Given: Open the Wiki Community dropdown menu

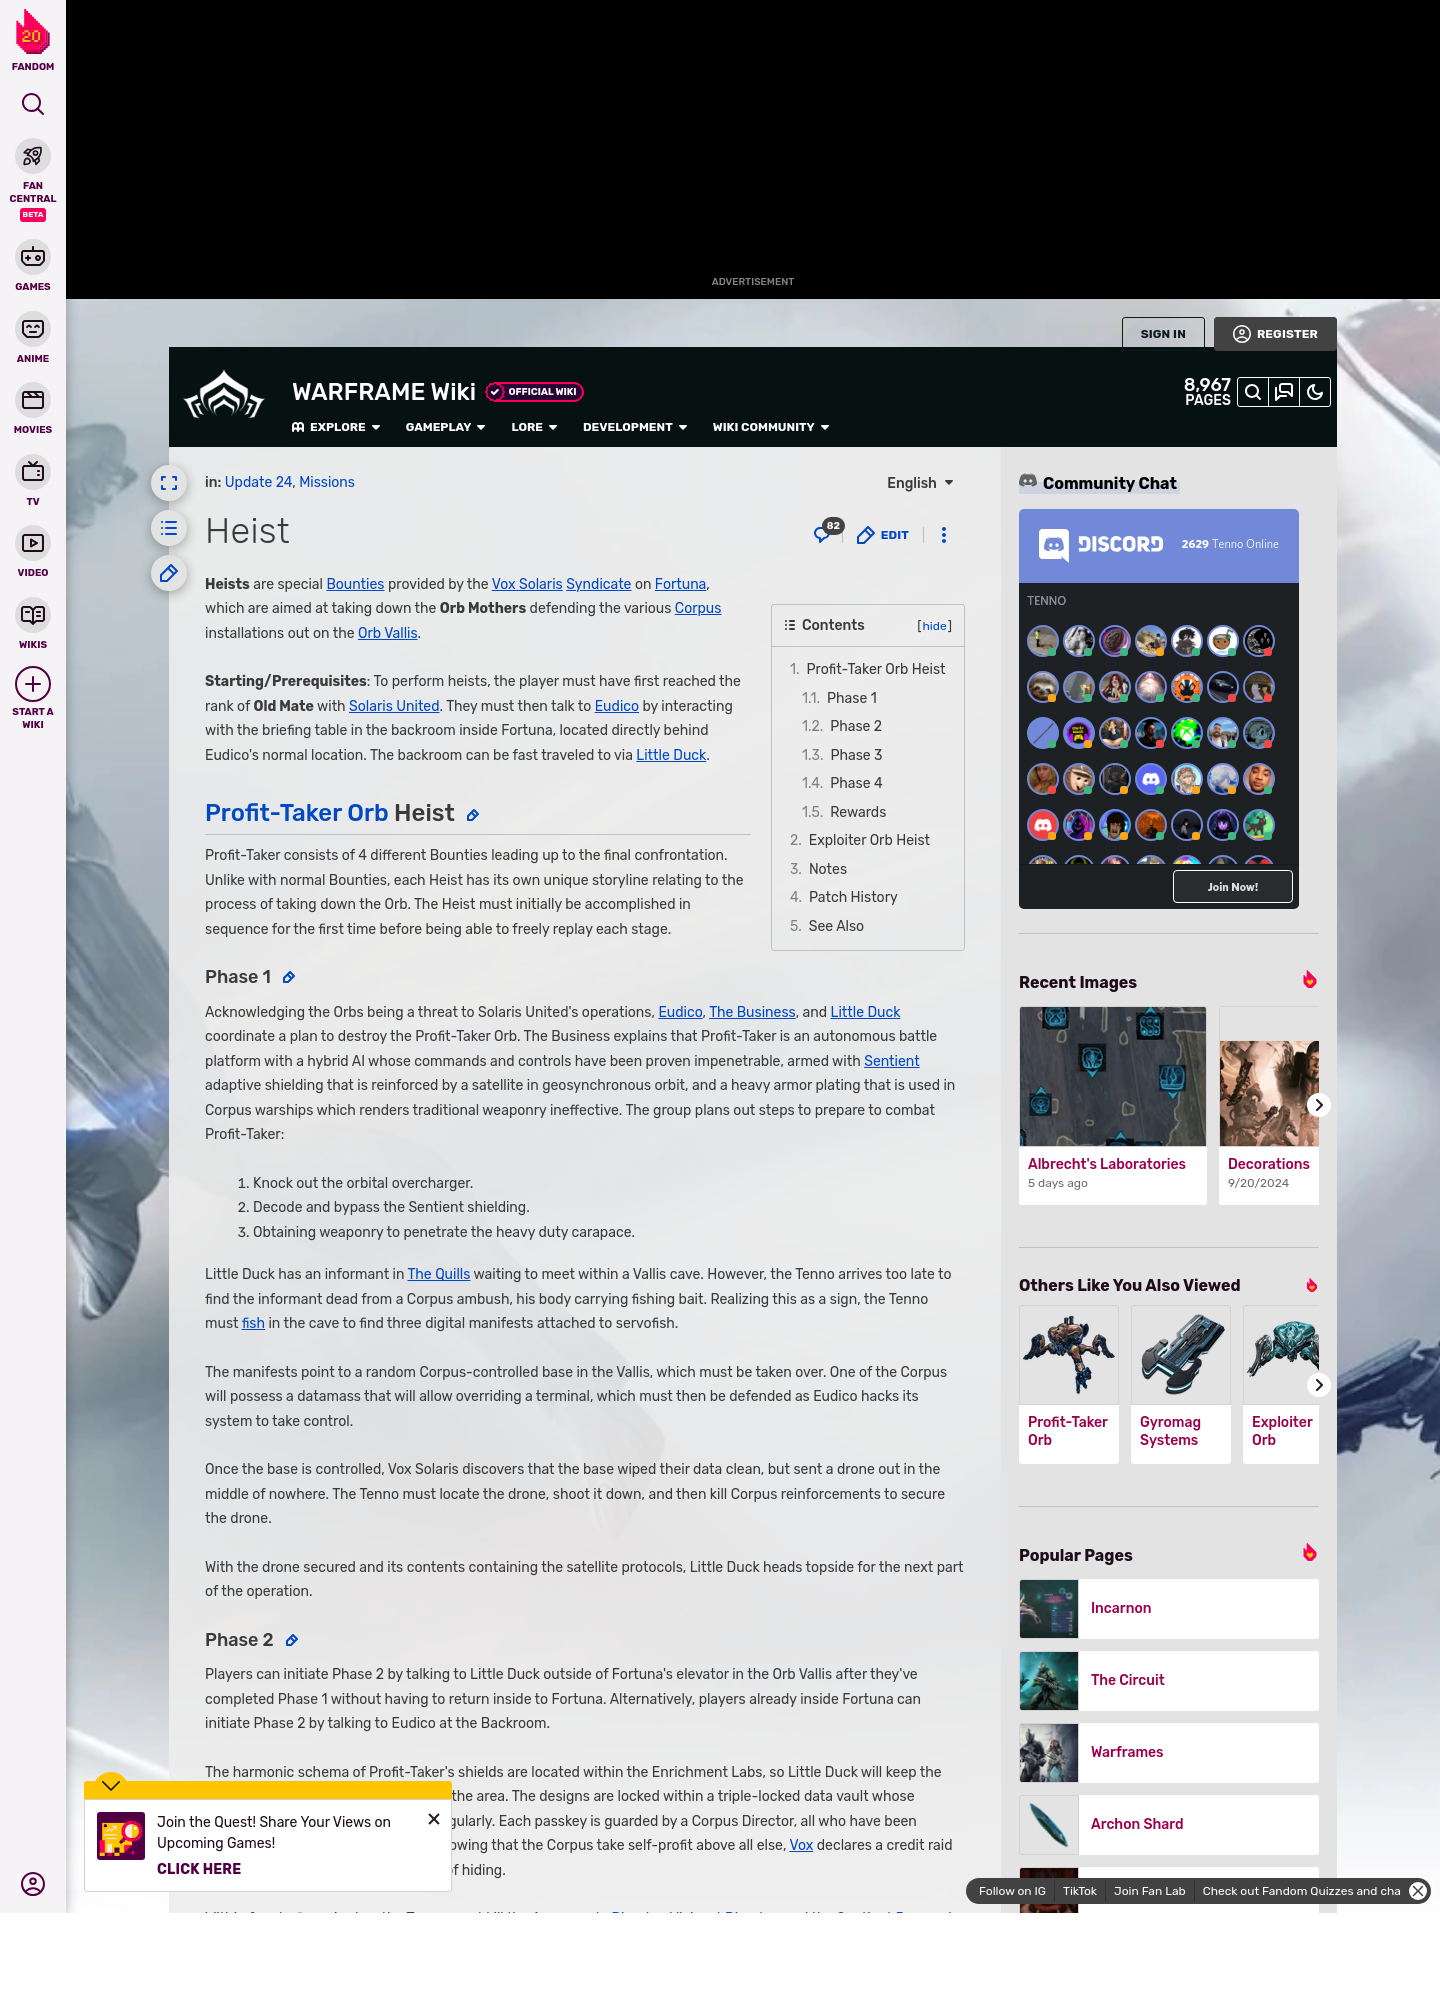Looking at the screenshot, I should 771,427.
